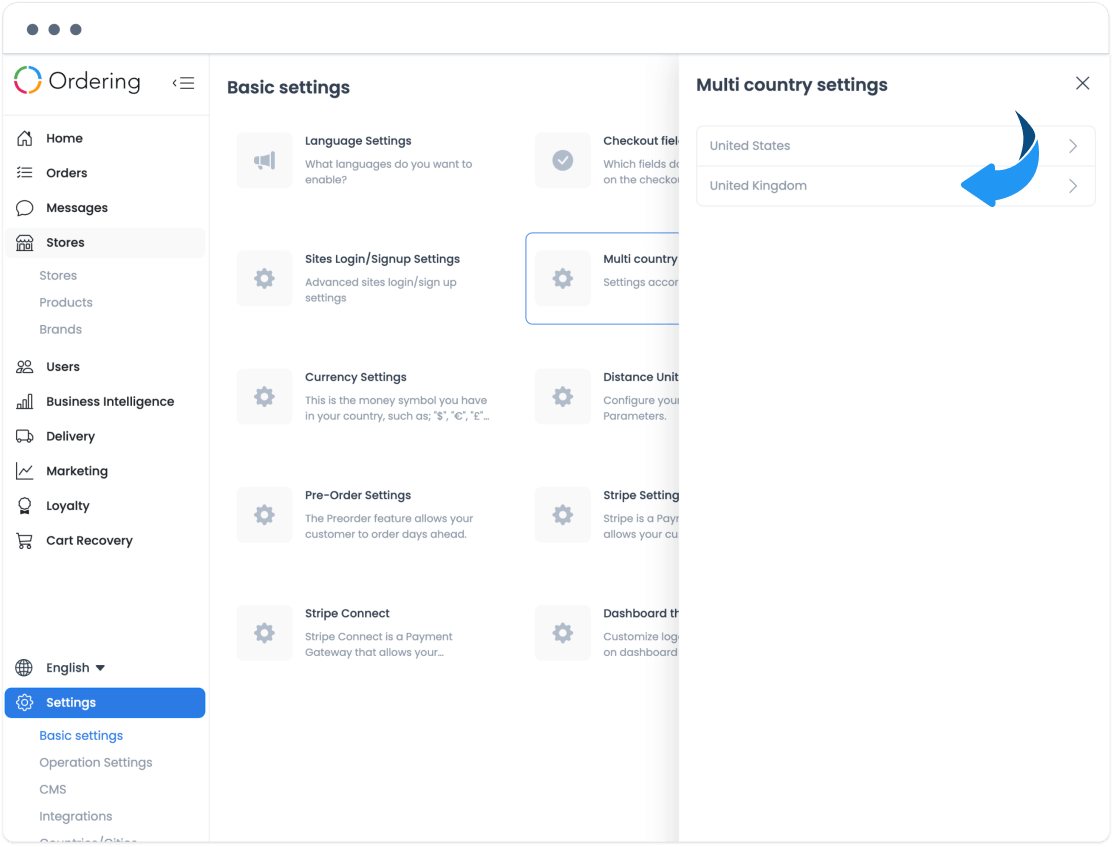Screen dimensions: 1113x847
Task: Select the United Kingdom country row
Action: click(896, 186)
